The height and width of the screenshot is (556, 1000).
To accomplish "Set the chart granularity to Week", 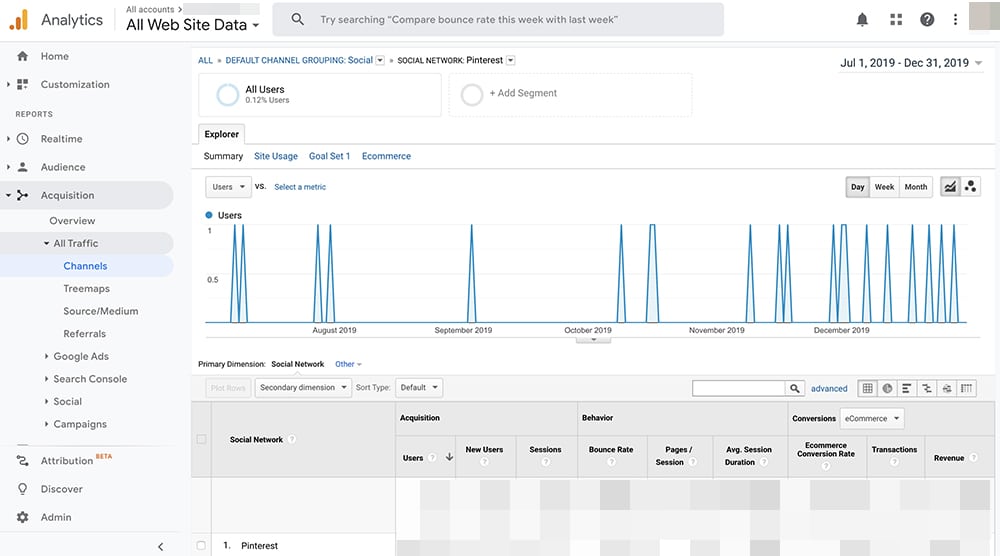I will click(884, 187).
